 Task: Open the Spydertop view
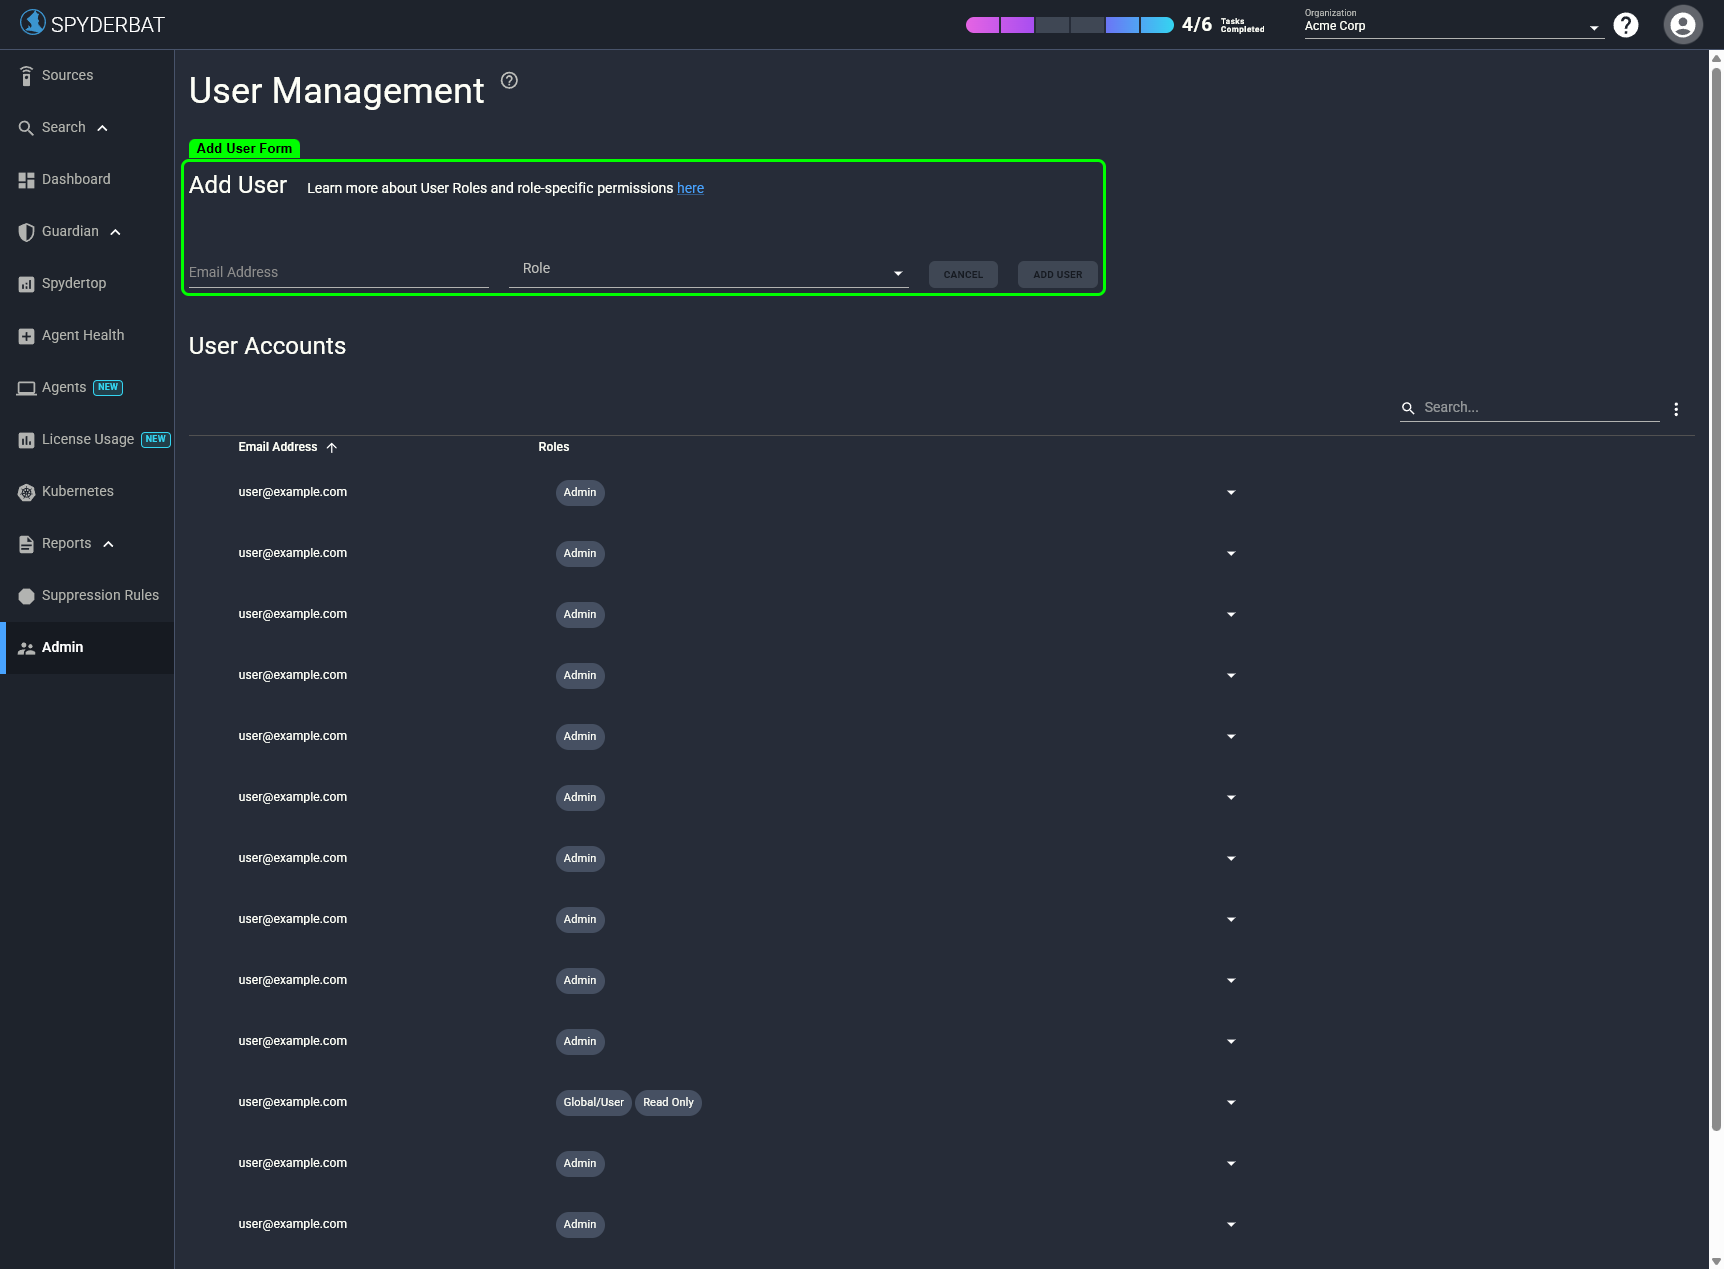[x=26, y=283]
